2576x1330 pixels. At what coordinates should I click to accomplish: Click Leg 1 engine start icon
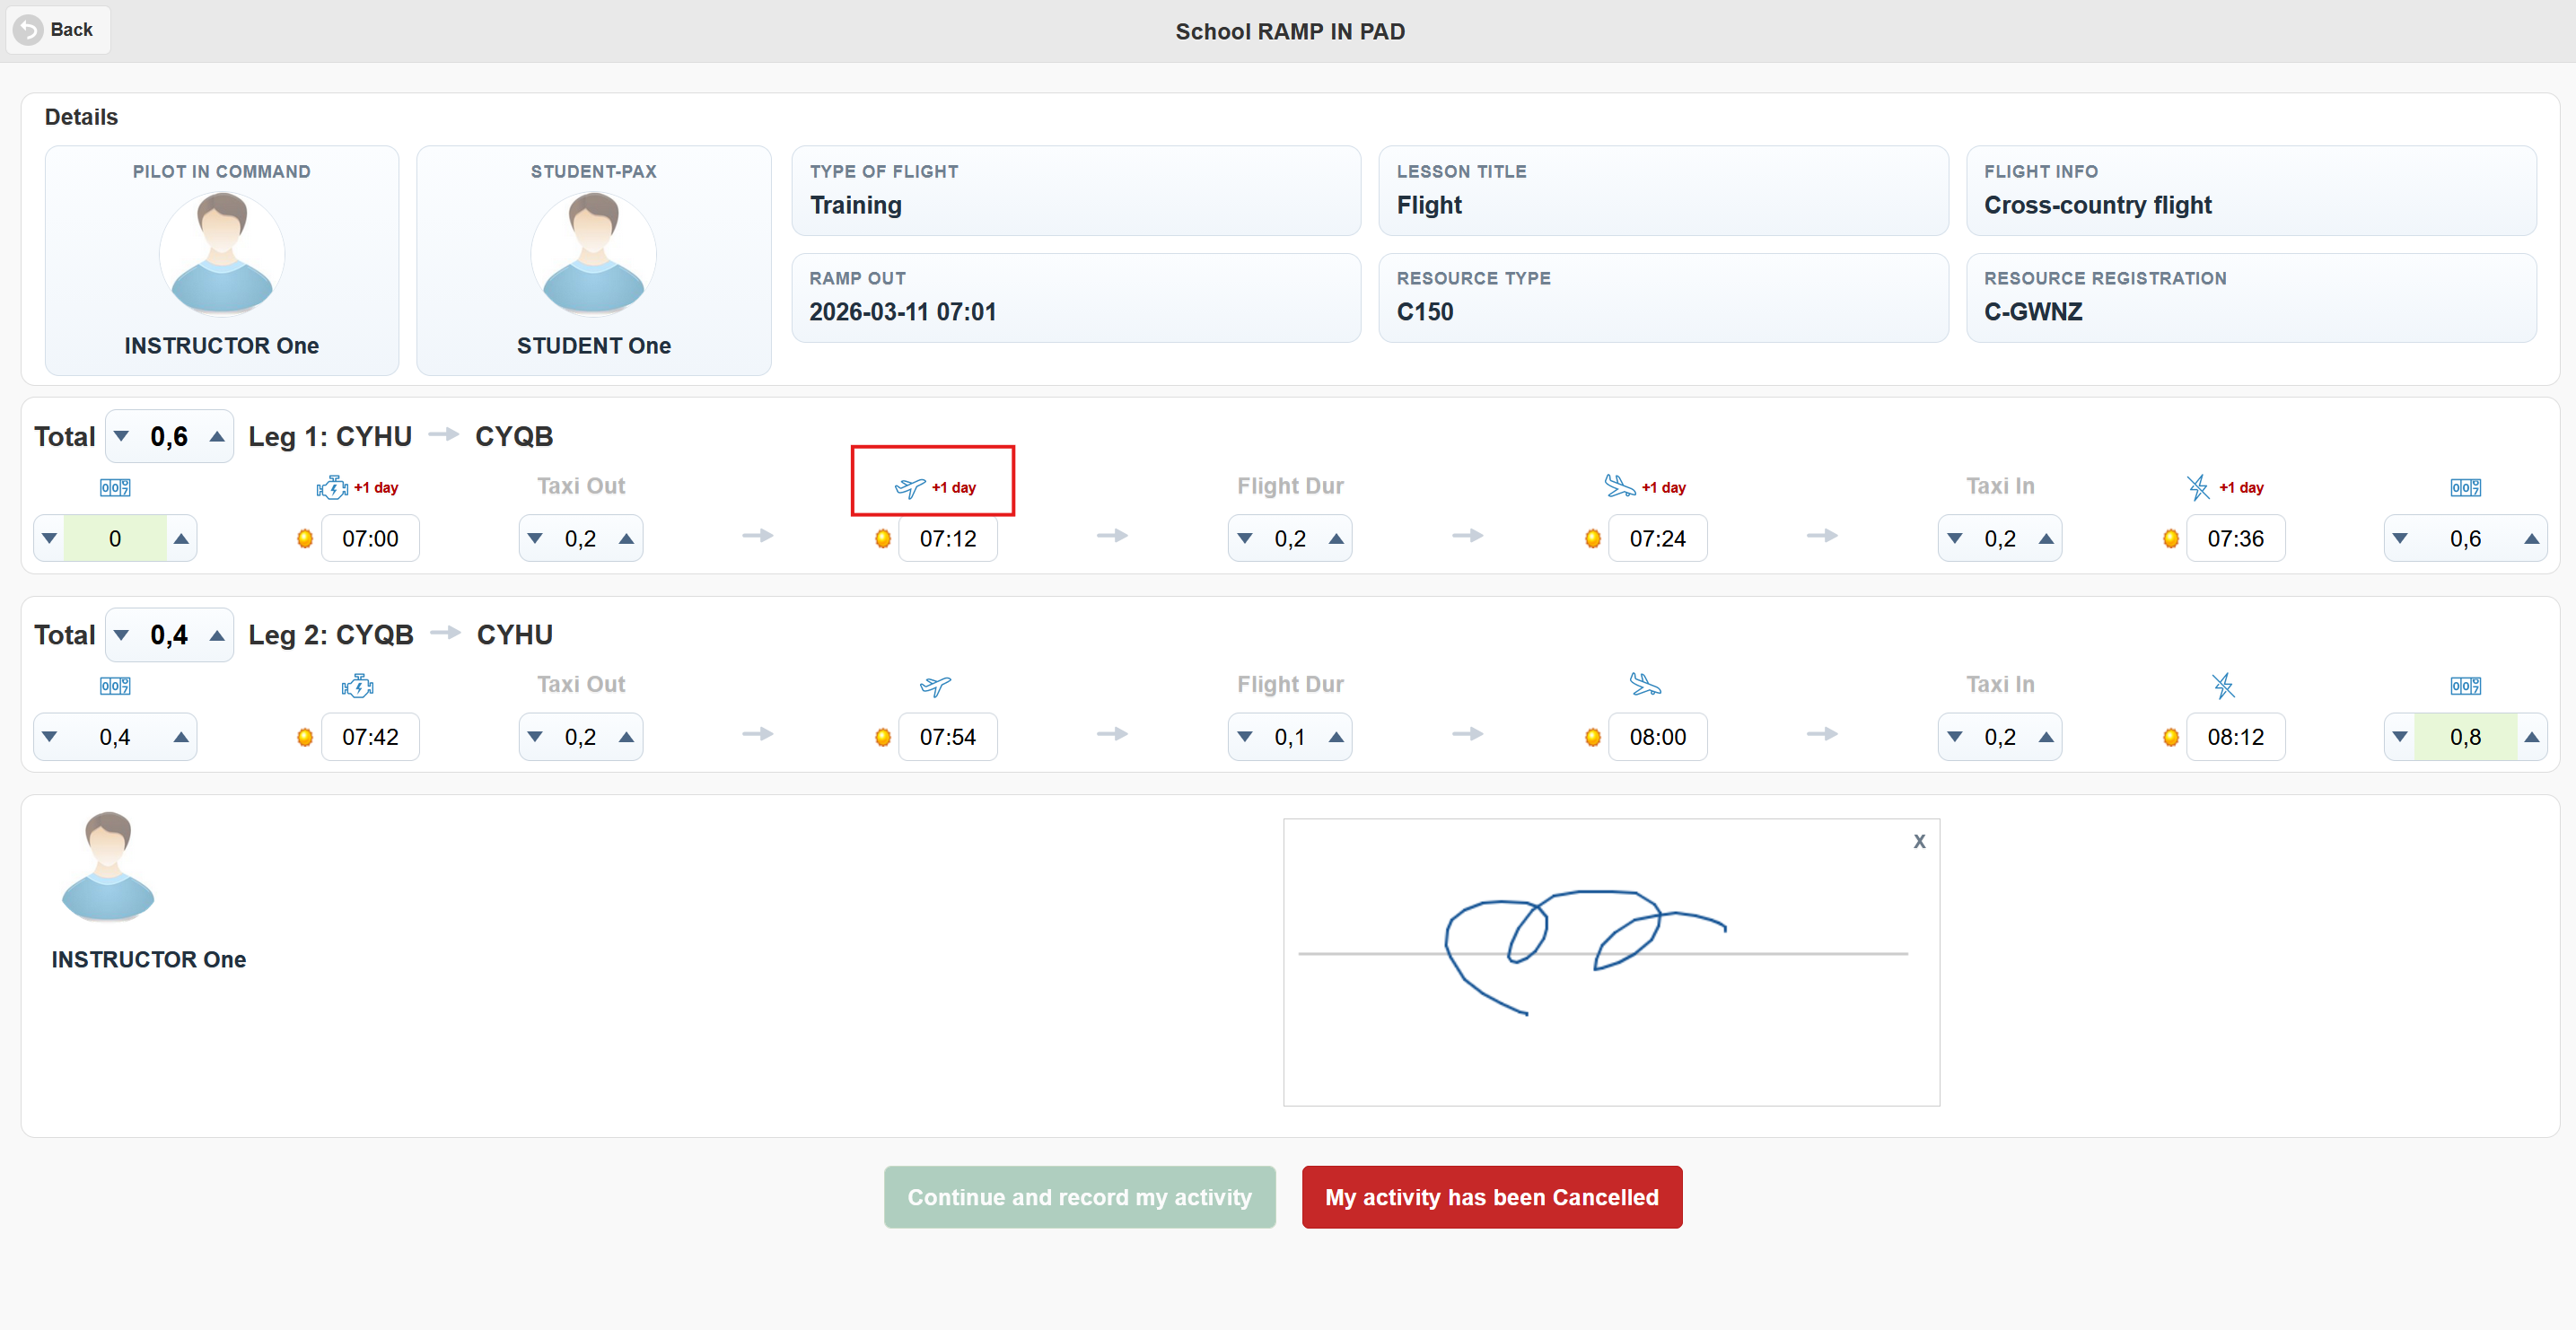pos(331,488)
